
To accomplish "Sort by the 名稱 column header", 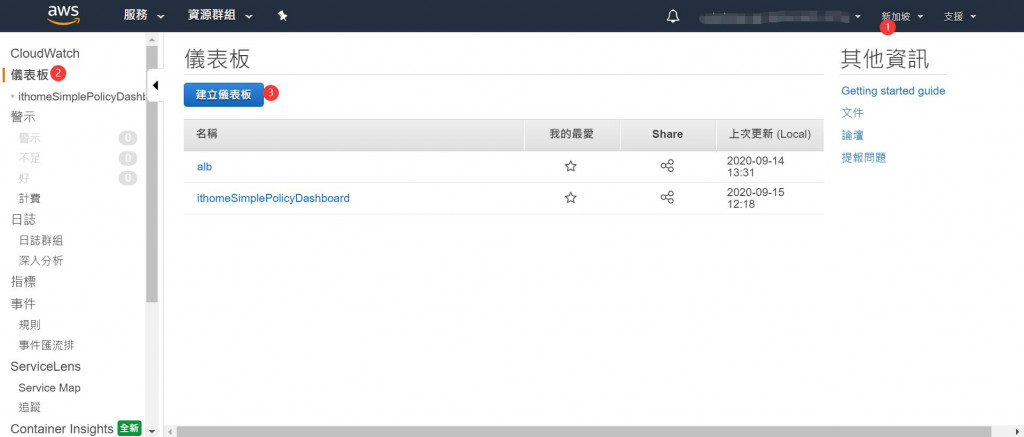I will (x=354, y=135).
